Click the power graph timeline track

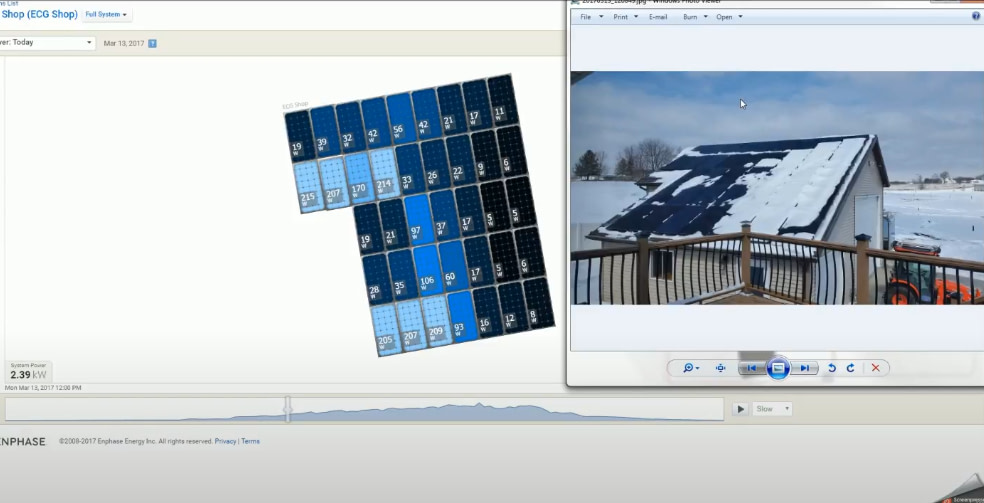(x=364, y=410)
